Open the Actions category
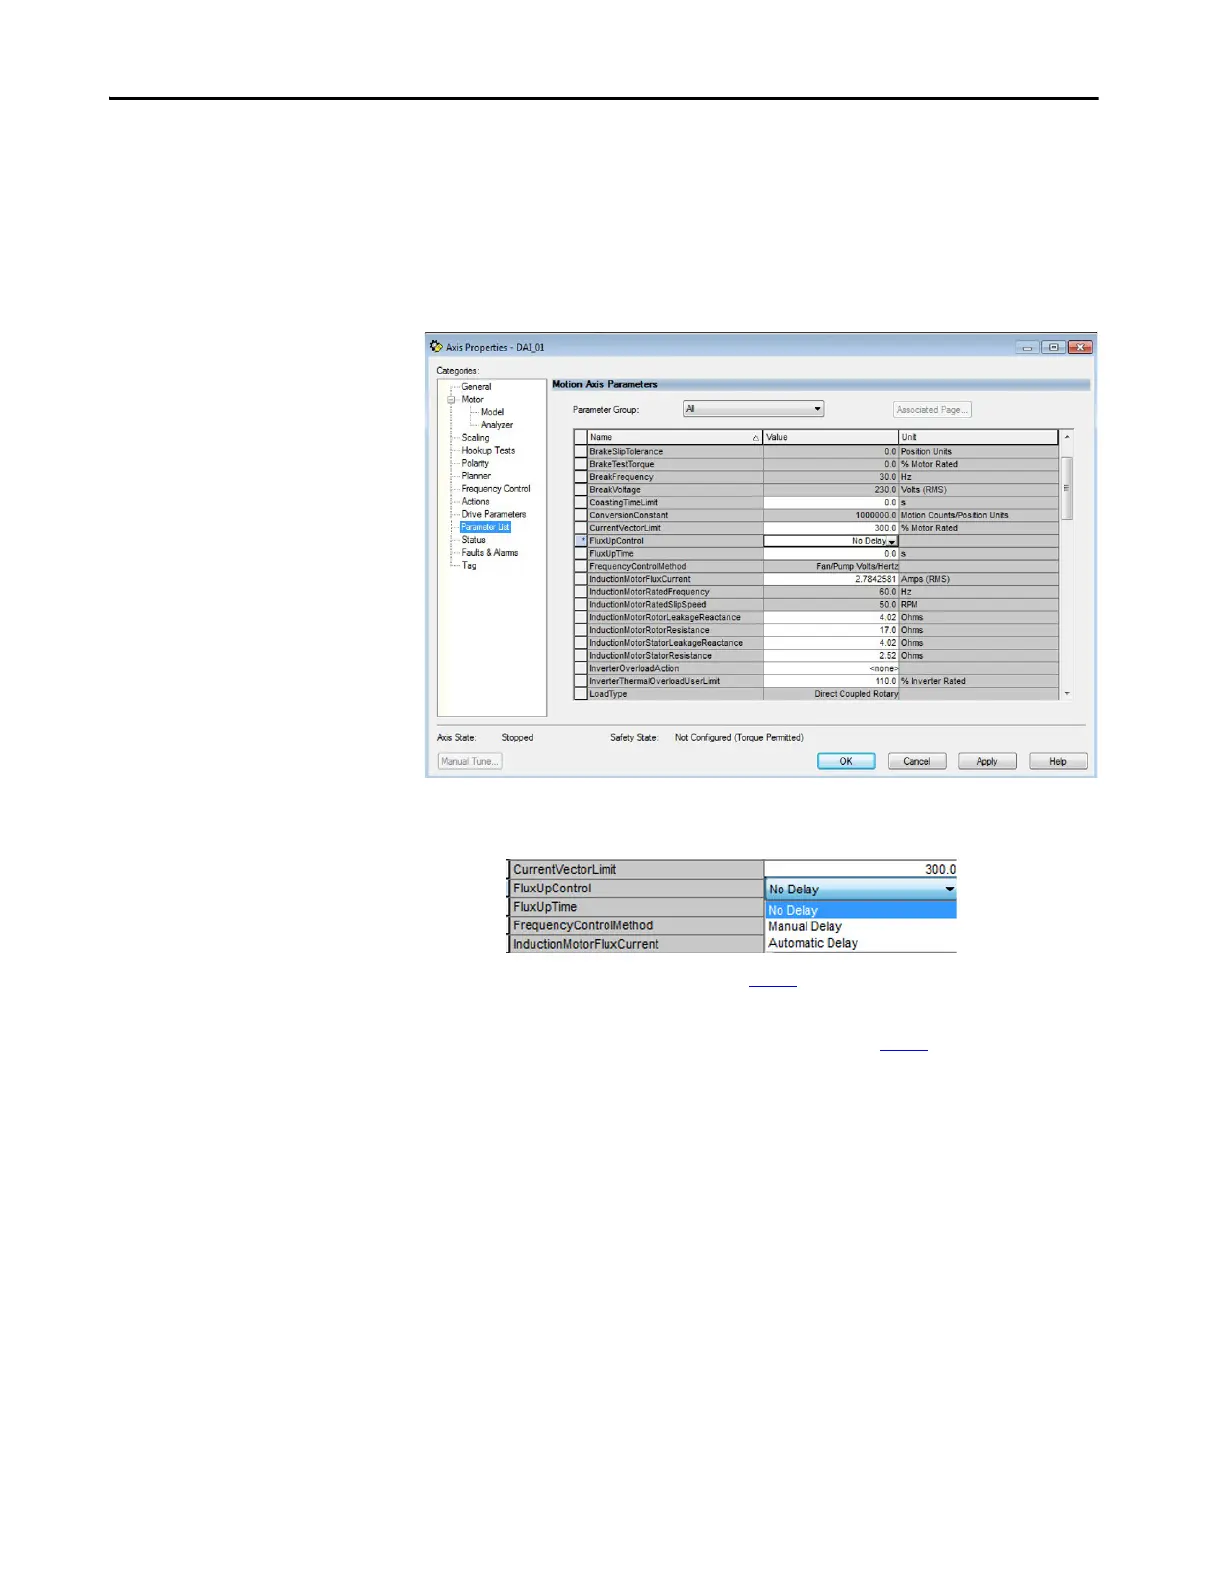The height and width of the screenshot is (1584, 1224). [x=475, y=502]
